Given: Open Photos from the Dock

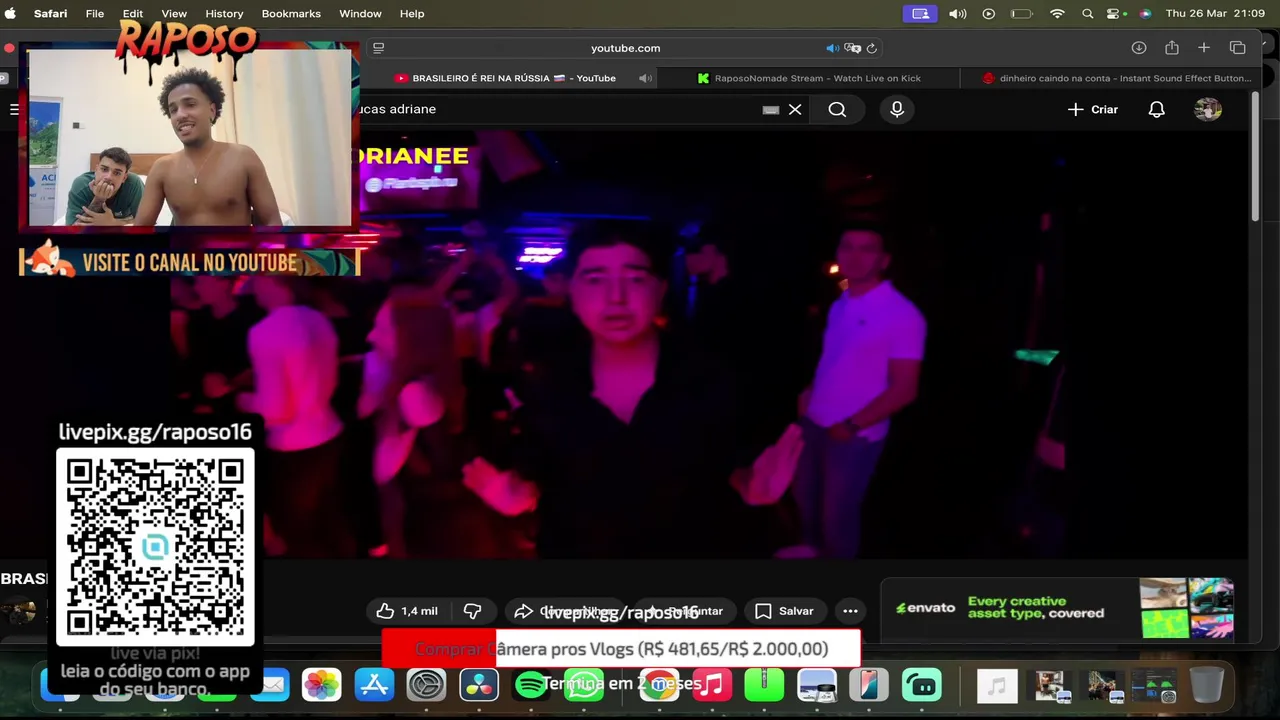Looking at the screenshot, I should pos(322,685).
